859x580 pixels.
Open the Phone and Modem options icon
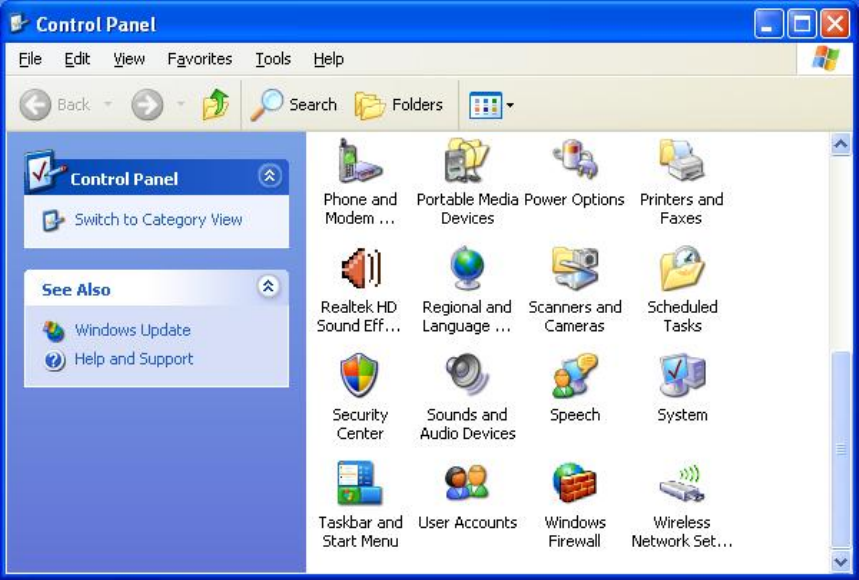[360, 162]
